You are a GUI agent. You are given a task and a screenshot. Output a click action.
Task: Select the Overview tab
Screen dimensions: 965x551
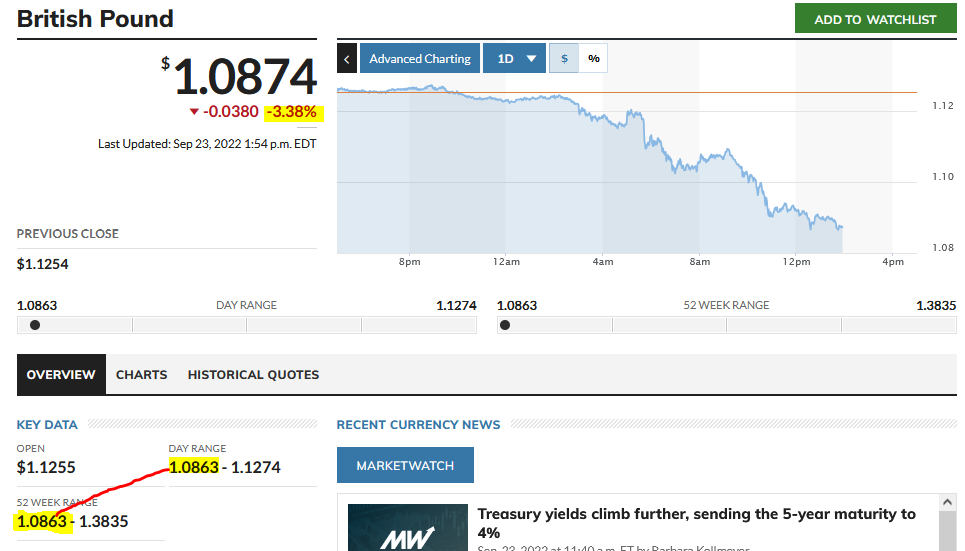pyautogui.click(x=61, y=375)
